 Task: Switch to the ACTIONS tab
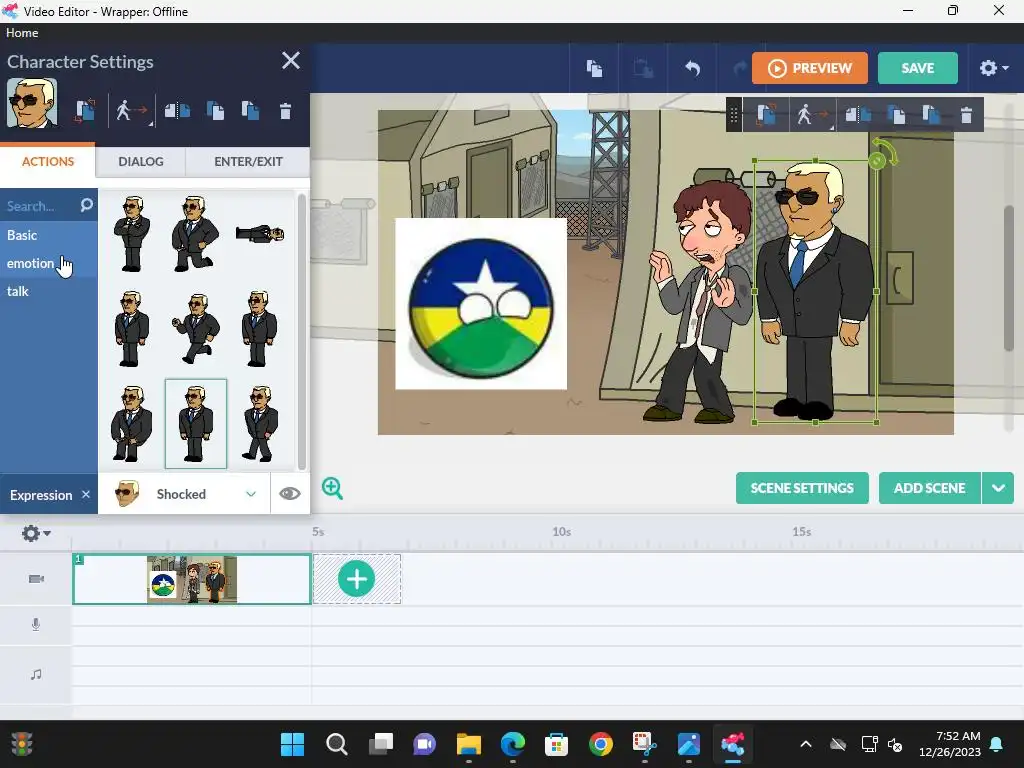pos(48,161)
